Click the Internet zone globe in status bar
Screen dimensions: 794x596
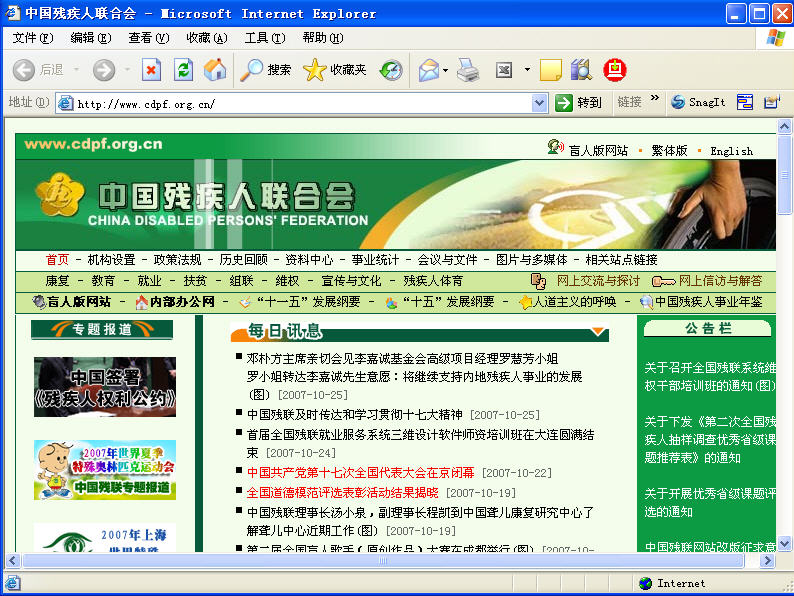coord(645,583)
